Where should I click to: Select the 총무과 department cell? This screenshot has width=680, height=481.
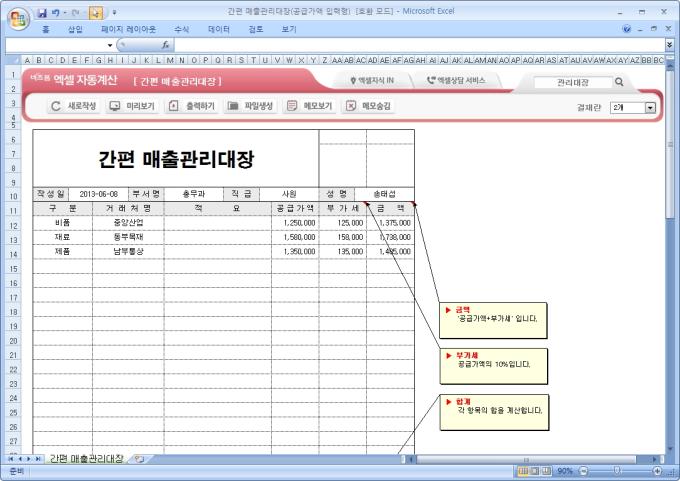(x=194, y=194)
